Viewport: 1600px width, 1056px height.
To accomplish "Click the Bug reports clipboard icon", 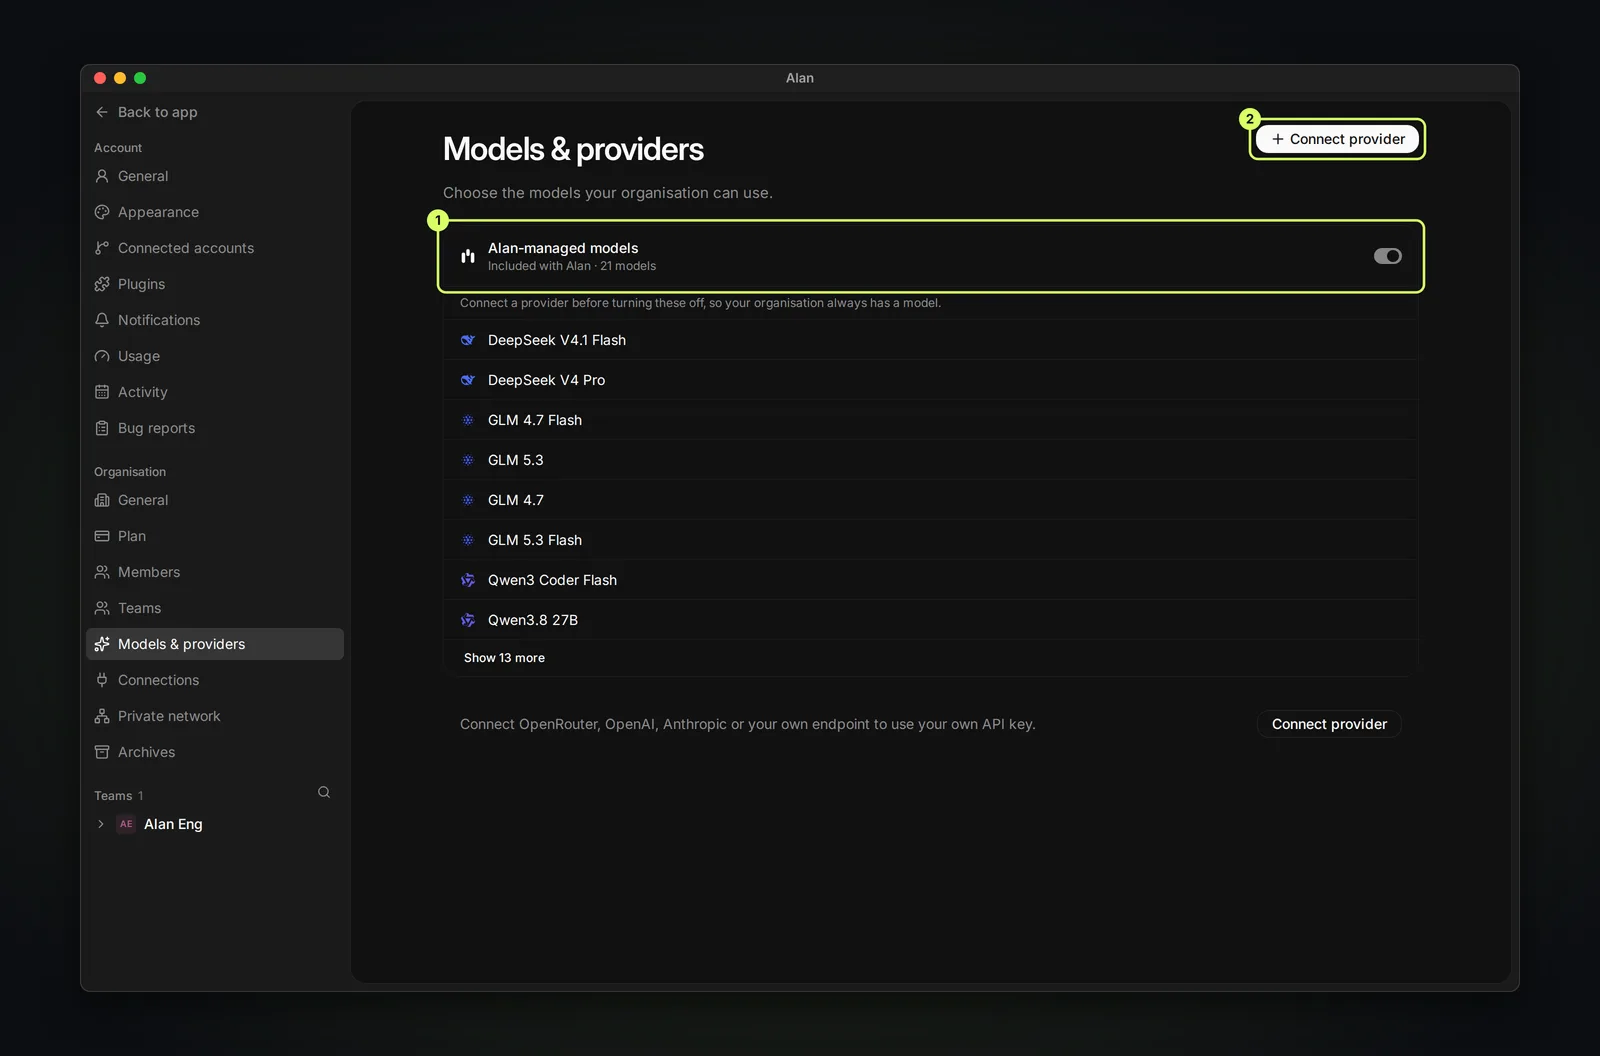I will [x=102, y=428].
